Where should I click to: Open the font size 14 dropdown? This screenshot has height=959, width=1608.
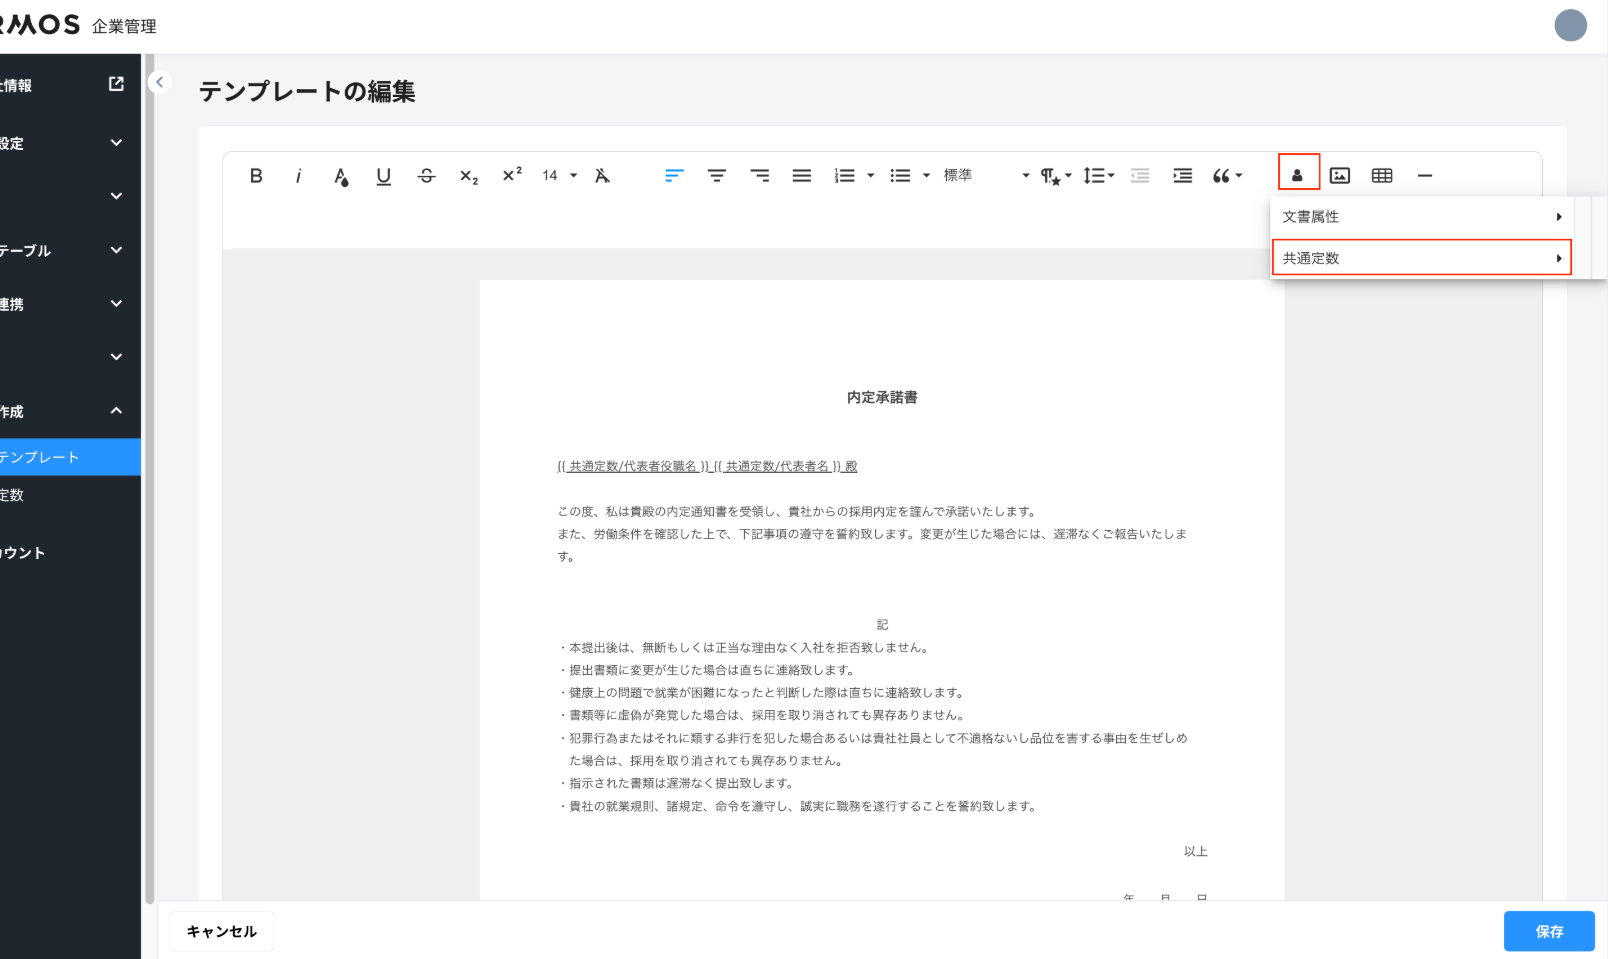click(559, 176)
